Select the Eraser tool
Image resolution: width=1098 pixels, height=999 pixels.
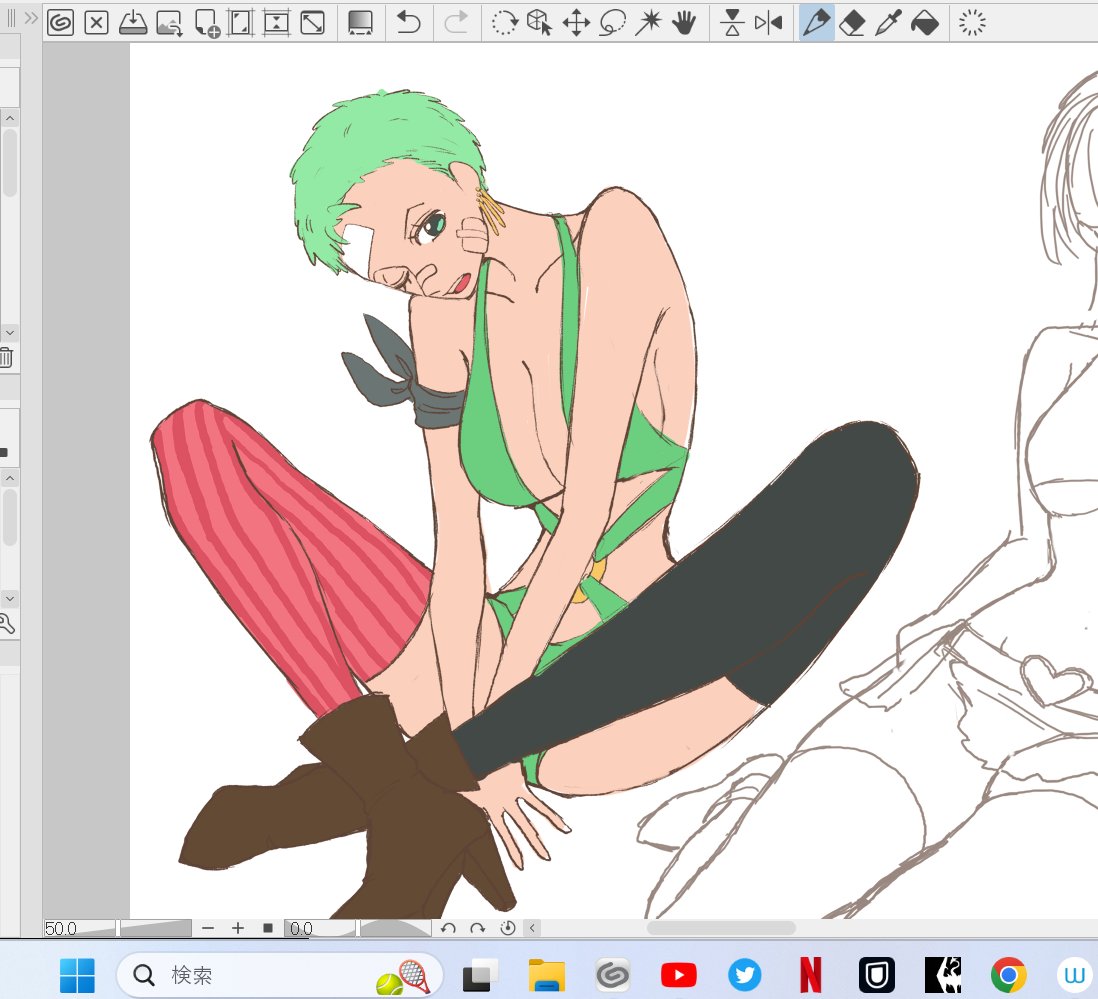click(x=851, y=22)
